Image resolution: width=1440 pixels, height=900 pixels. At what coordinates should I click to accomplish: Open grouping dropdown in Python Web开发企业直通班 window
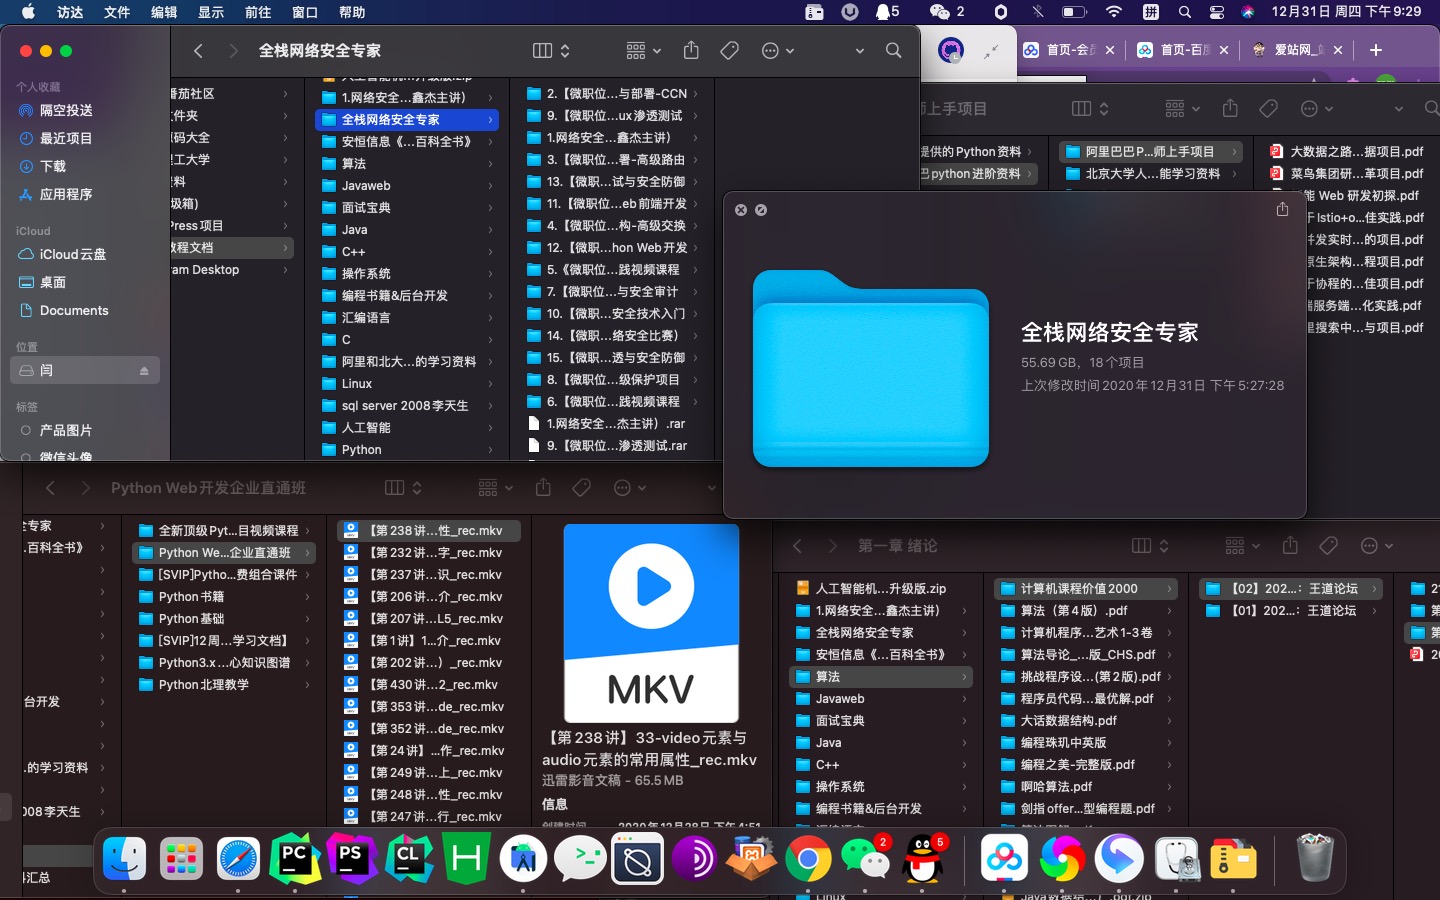[x=495, y=488]
